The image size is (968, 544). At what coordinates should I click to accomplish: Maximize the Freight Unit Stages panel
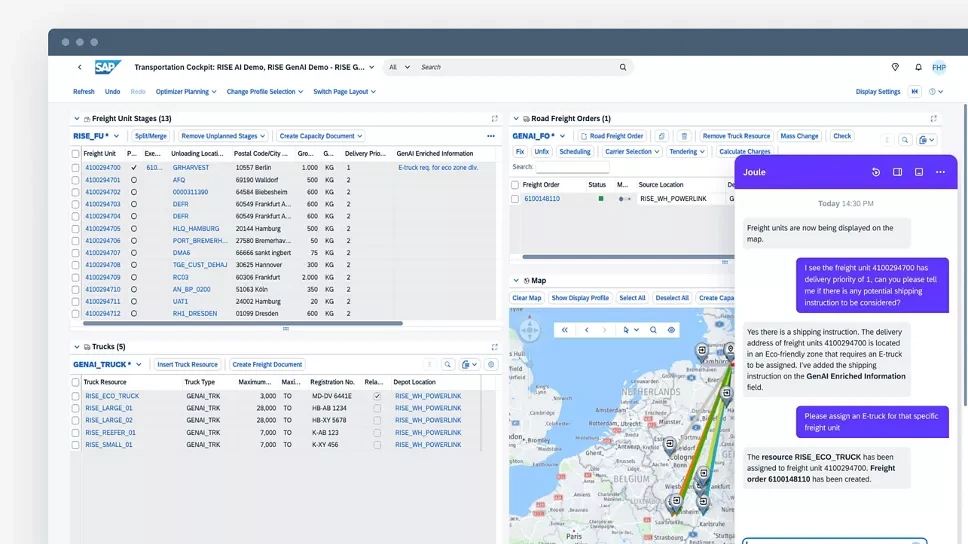coord(494,119)
